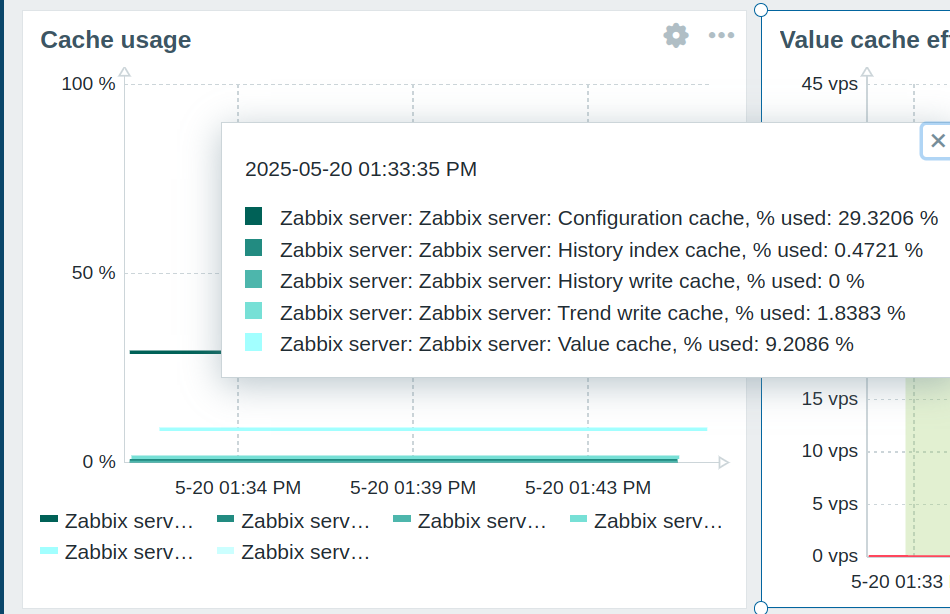Click the 5-20 01:39 PM axis label
The image size is (950, 614).
[413, 488]
